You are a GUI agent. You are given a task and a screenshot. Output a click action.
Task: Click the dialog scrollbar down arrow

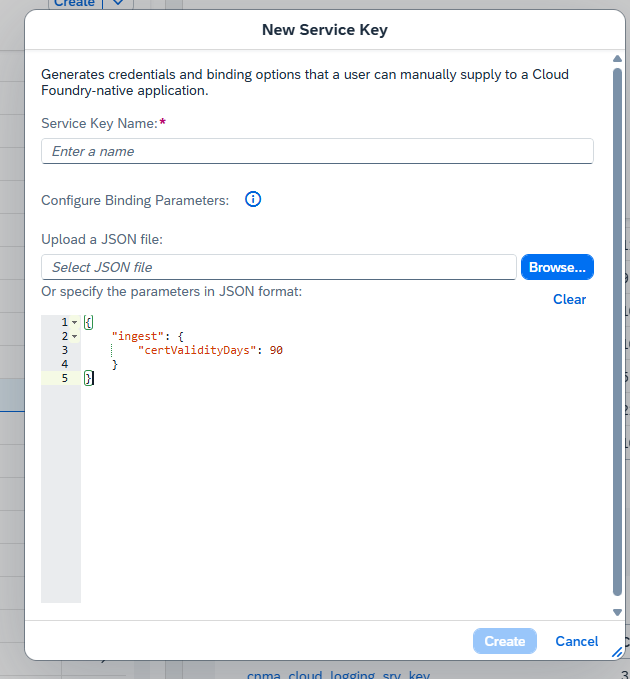(x=617, y=612)
